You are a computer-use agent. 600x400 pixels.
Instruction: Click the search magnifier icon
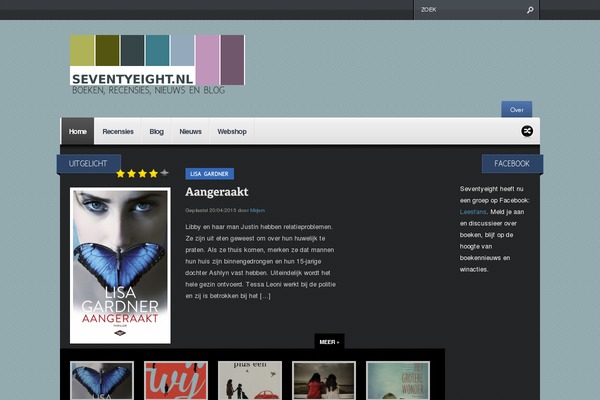point(530,10)
